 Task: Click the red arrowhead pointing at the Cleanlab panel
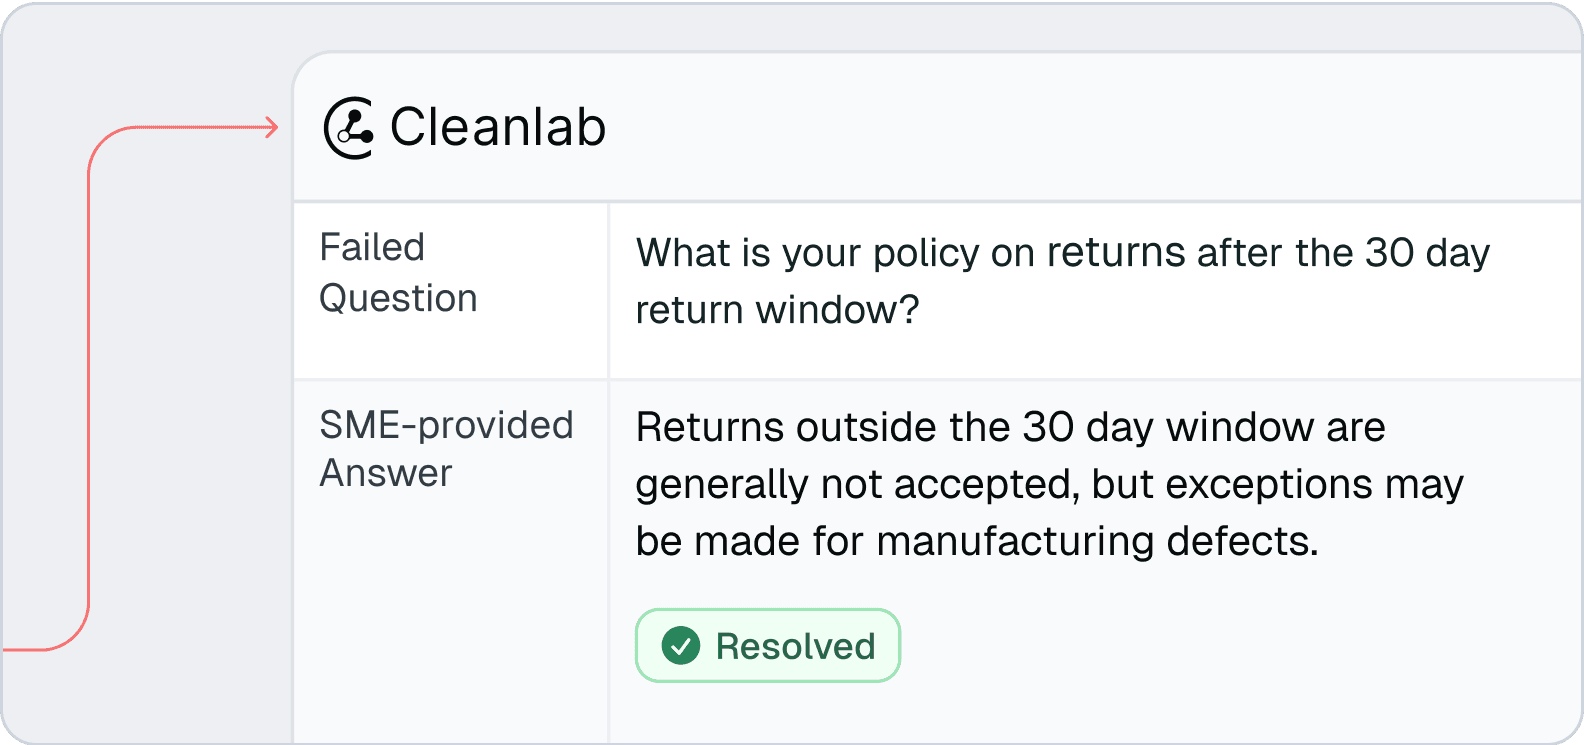pyautogui.click(x=271, y=127)
